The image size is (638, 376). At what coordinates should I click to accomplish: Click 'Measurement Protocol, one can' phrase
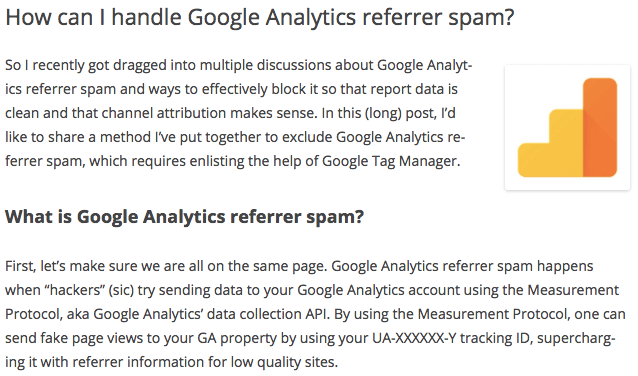click(521, 314)
